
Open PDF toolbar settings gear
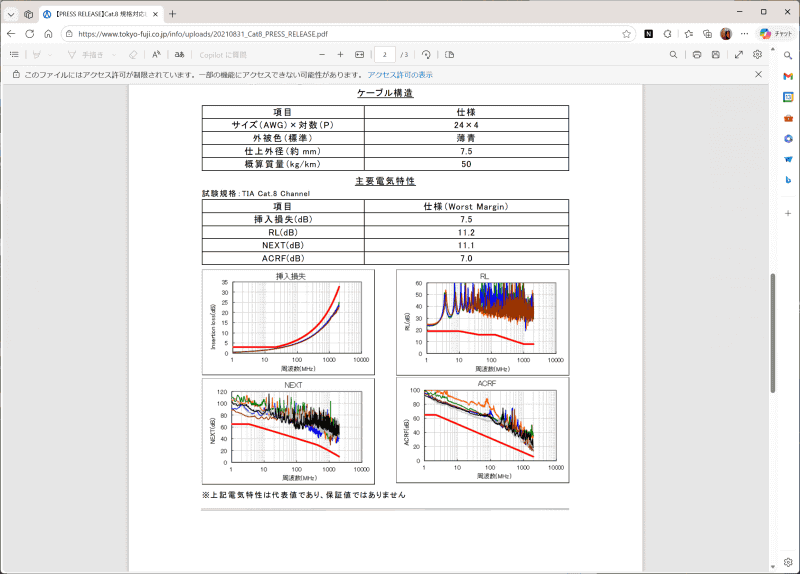(x=758, y=55)
